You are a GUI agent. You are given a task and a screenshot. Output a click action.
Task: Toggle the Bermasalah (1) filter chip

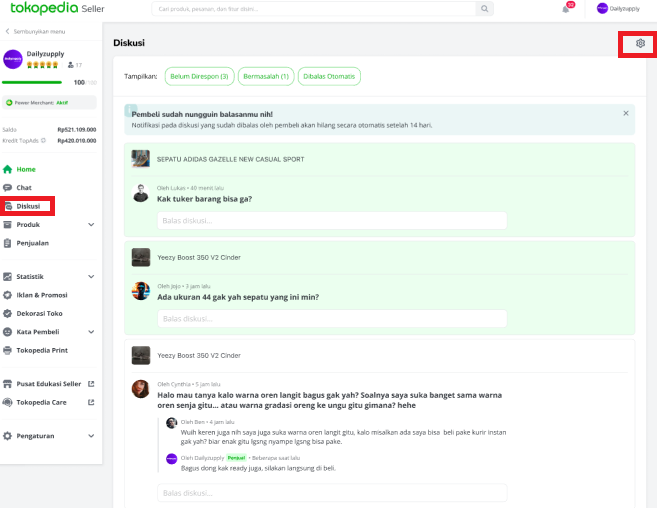tap(266, 76)
